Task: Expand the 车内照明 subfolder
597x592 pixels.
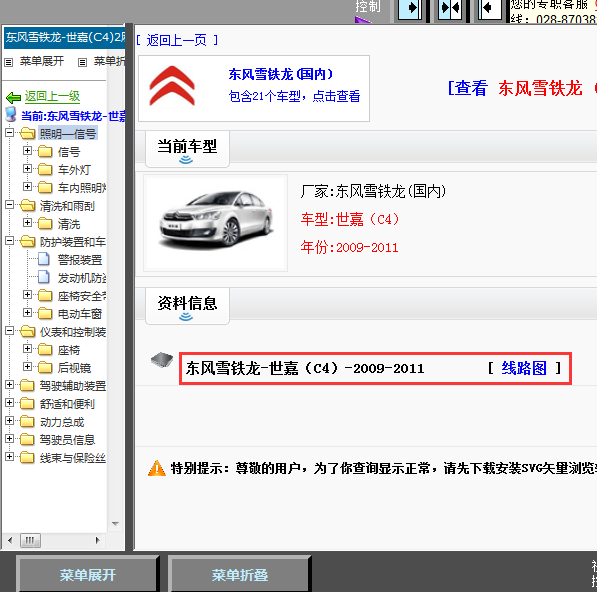Action: pyautogui.click(x=27, y=186)
